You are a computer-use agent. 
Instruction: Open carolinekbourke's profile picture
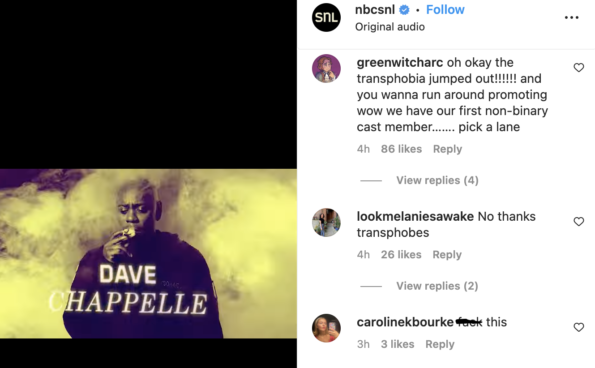coord(326,328)
